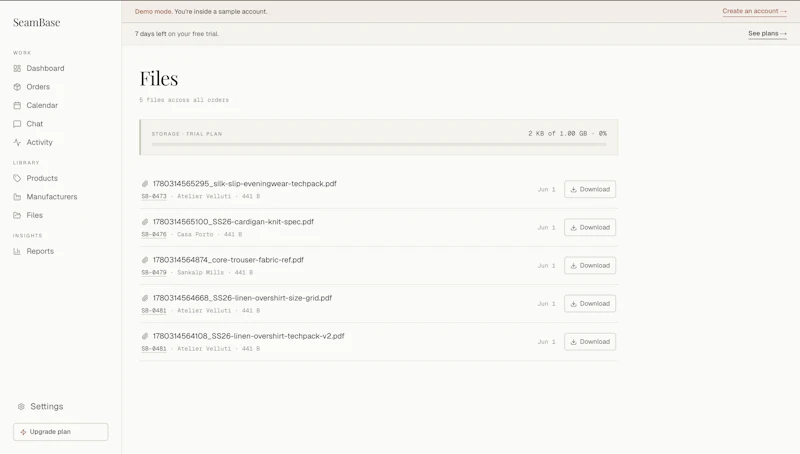Click the Manufacturers folder icon
This screenshot has width=800, height=454.
(x=17, y=197)
